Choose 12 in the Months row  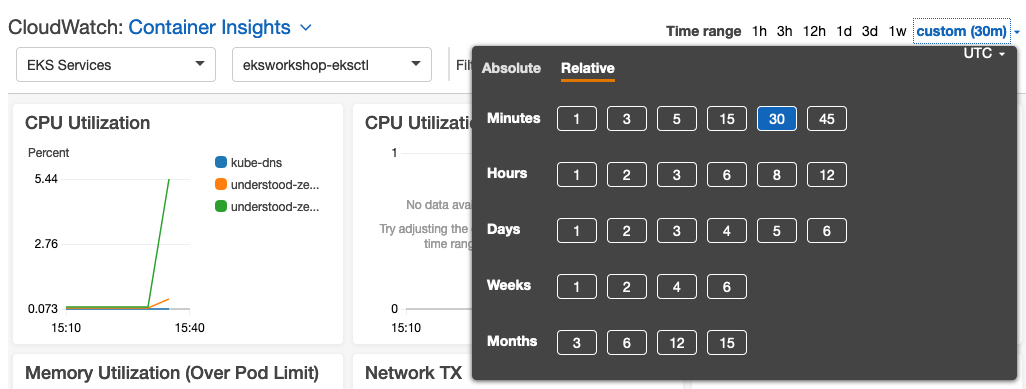pos(677,343)
